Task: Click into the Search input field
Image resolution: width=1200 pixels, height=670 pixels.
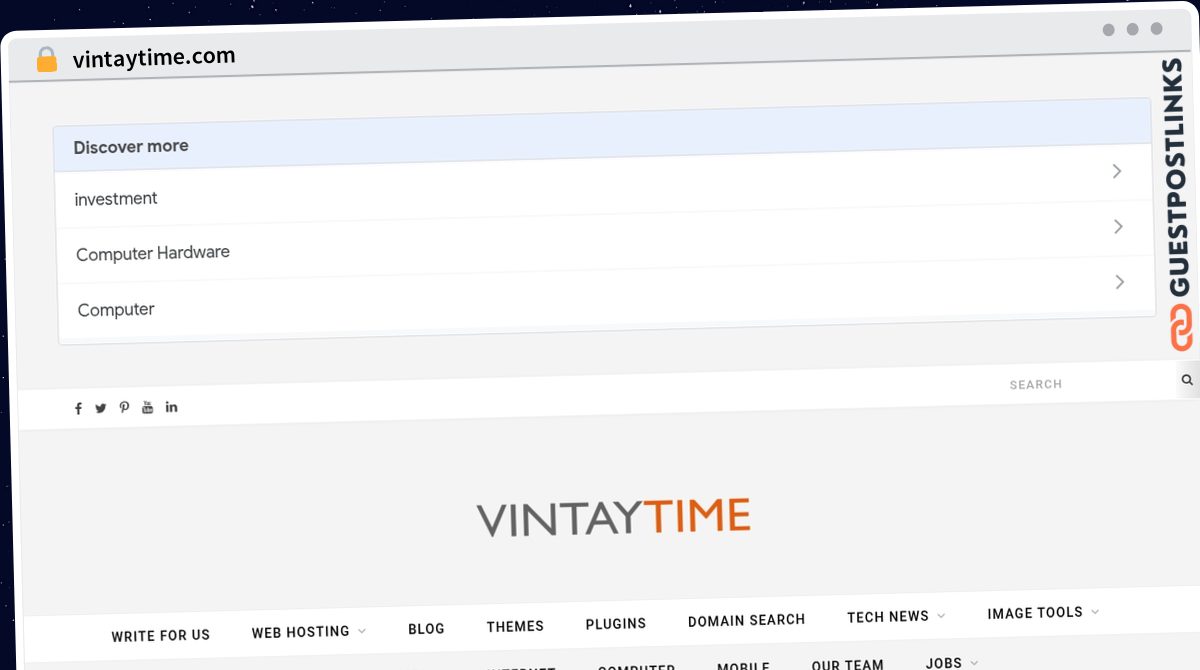Action: [1087, 384]
